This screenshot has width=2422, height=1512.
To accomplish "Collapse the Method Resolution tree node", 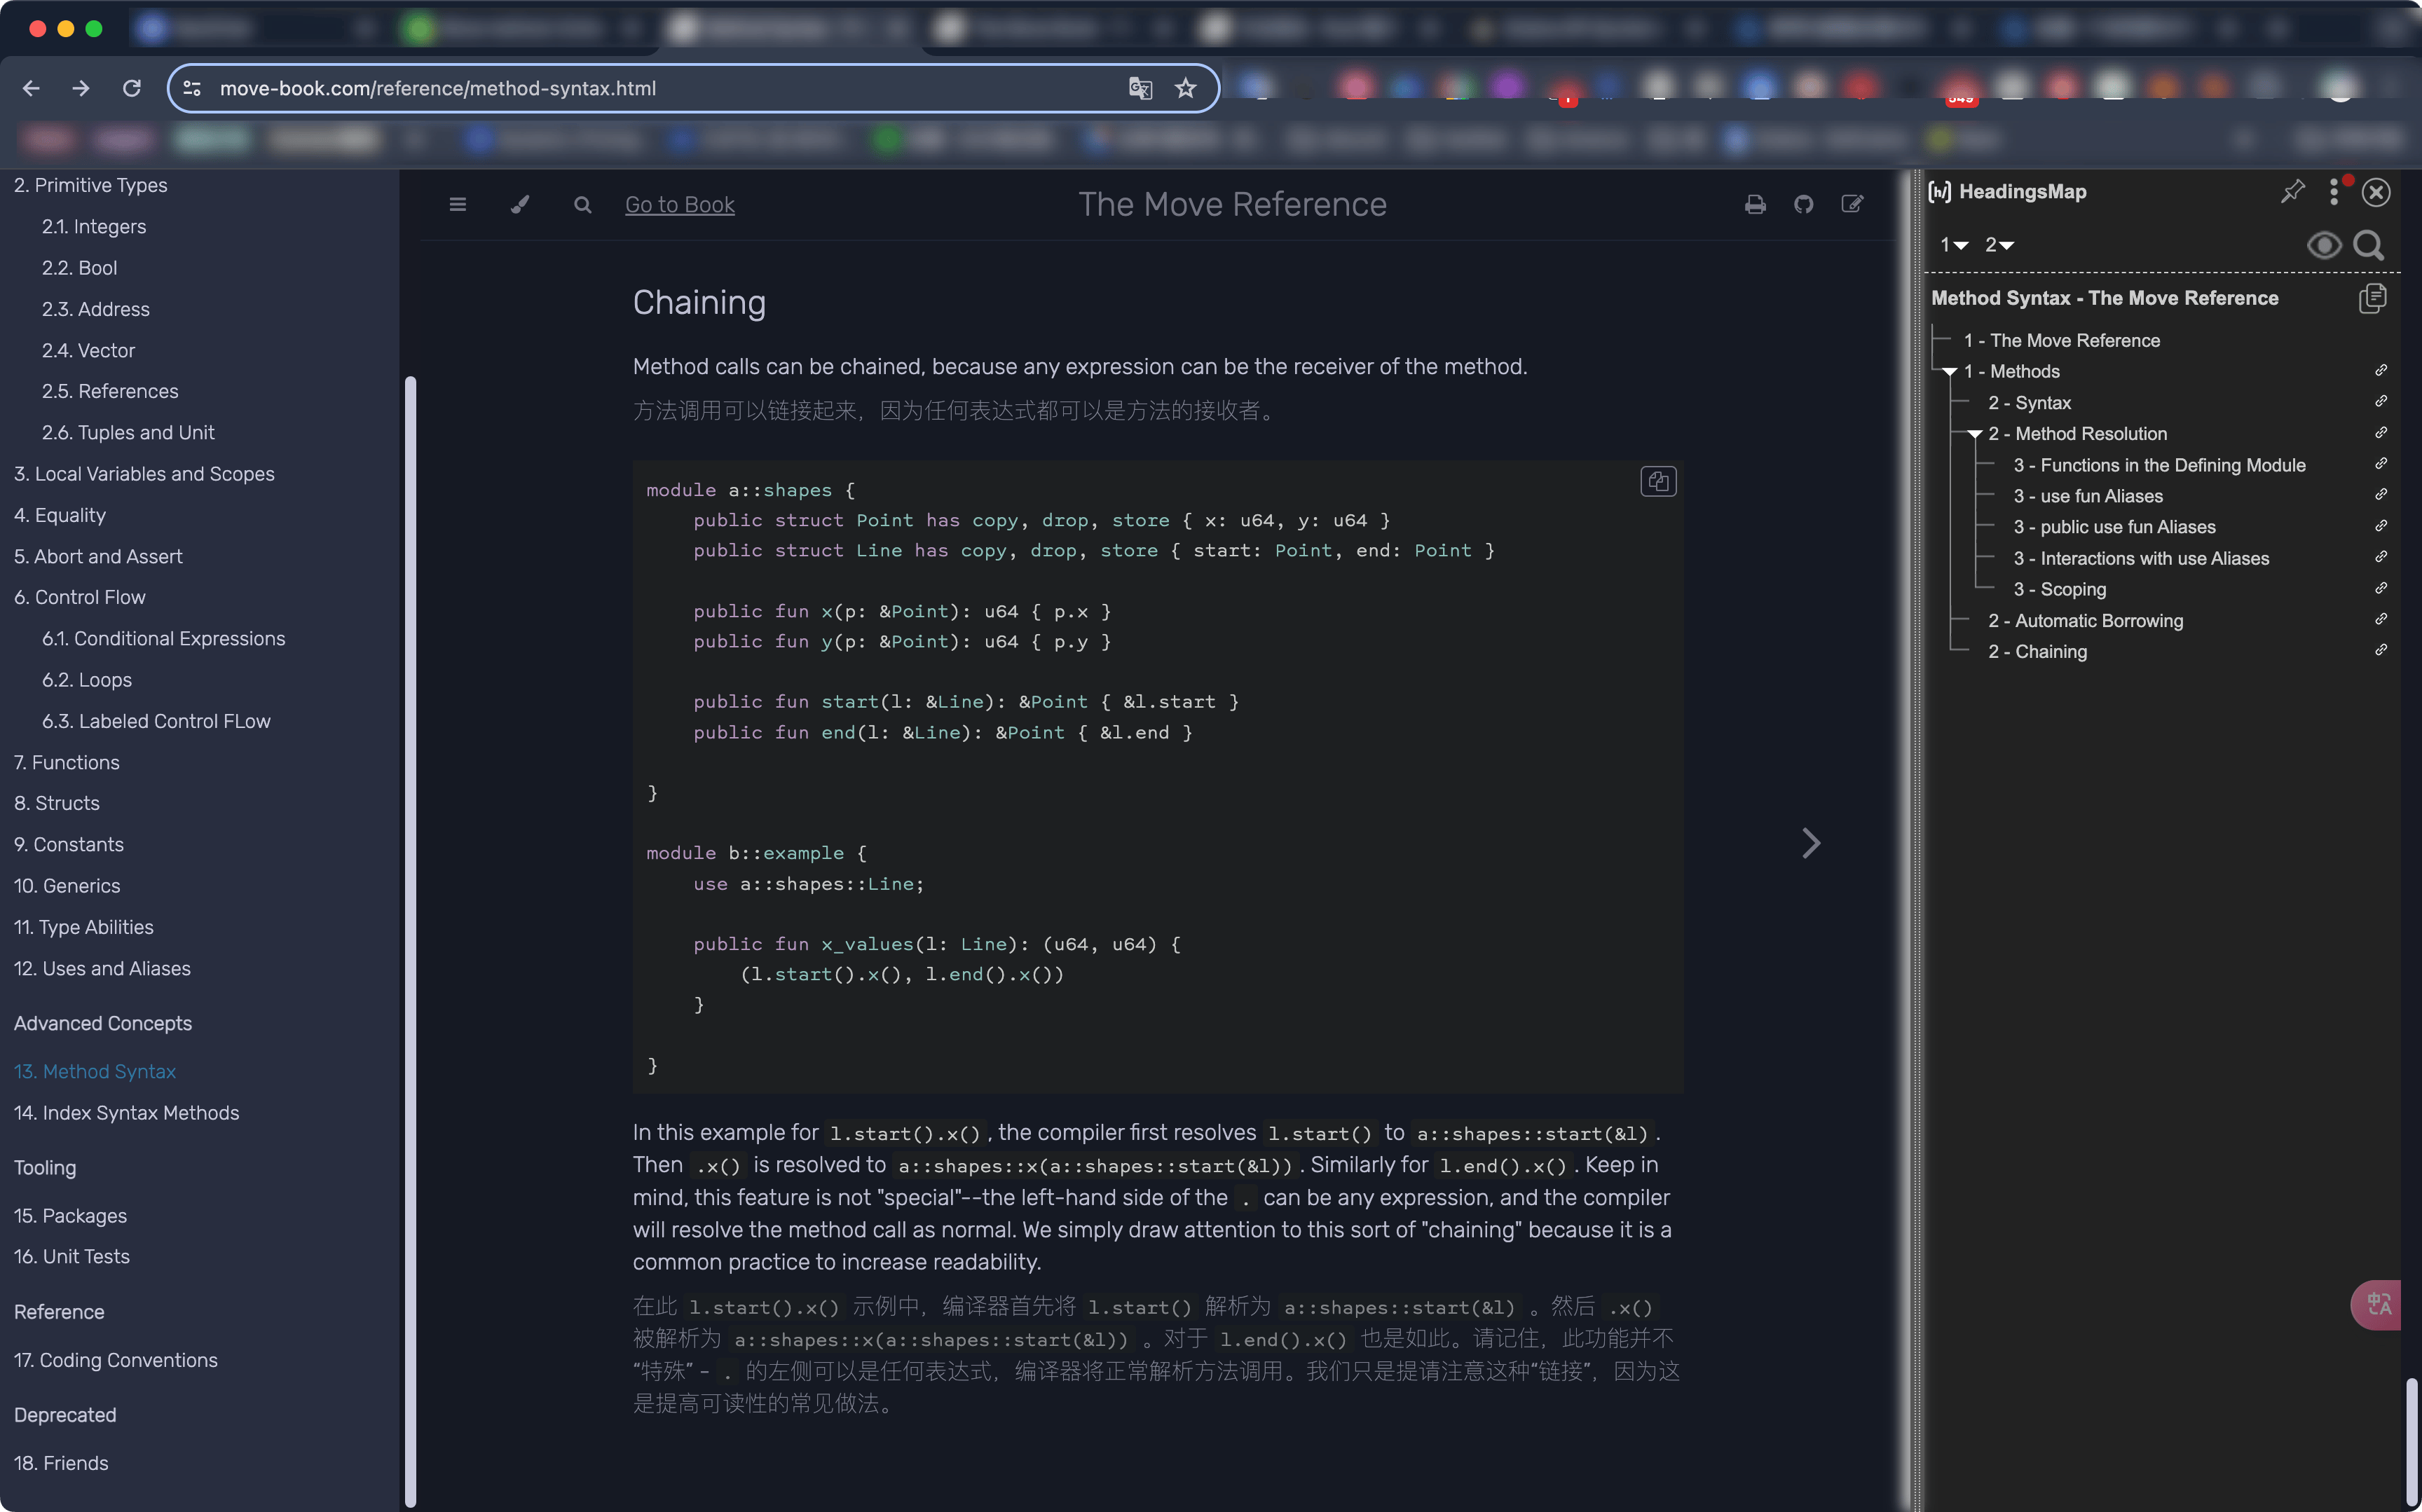I will 1974,434.
